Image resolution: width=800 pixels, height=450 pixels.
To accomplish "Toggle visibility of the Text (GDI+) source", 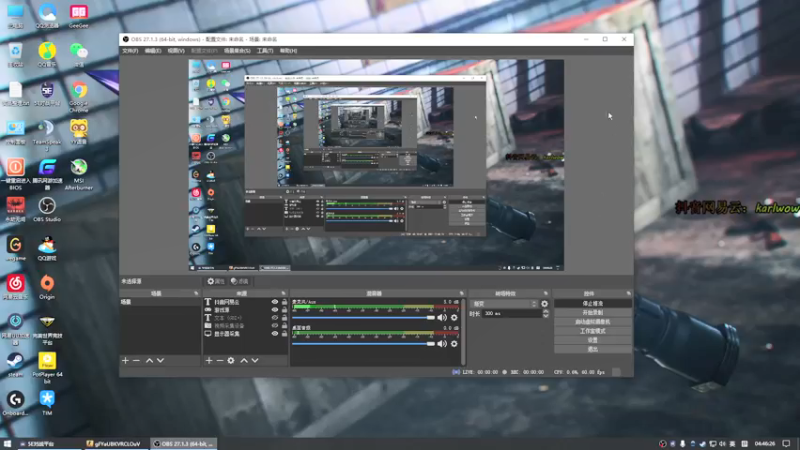I will 274,318.
